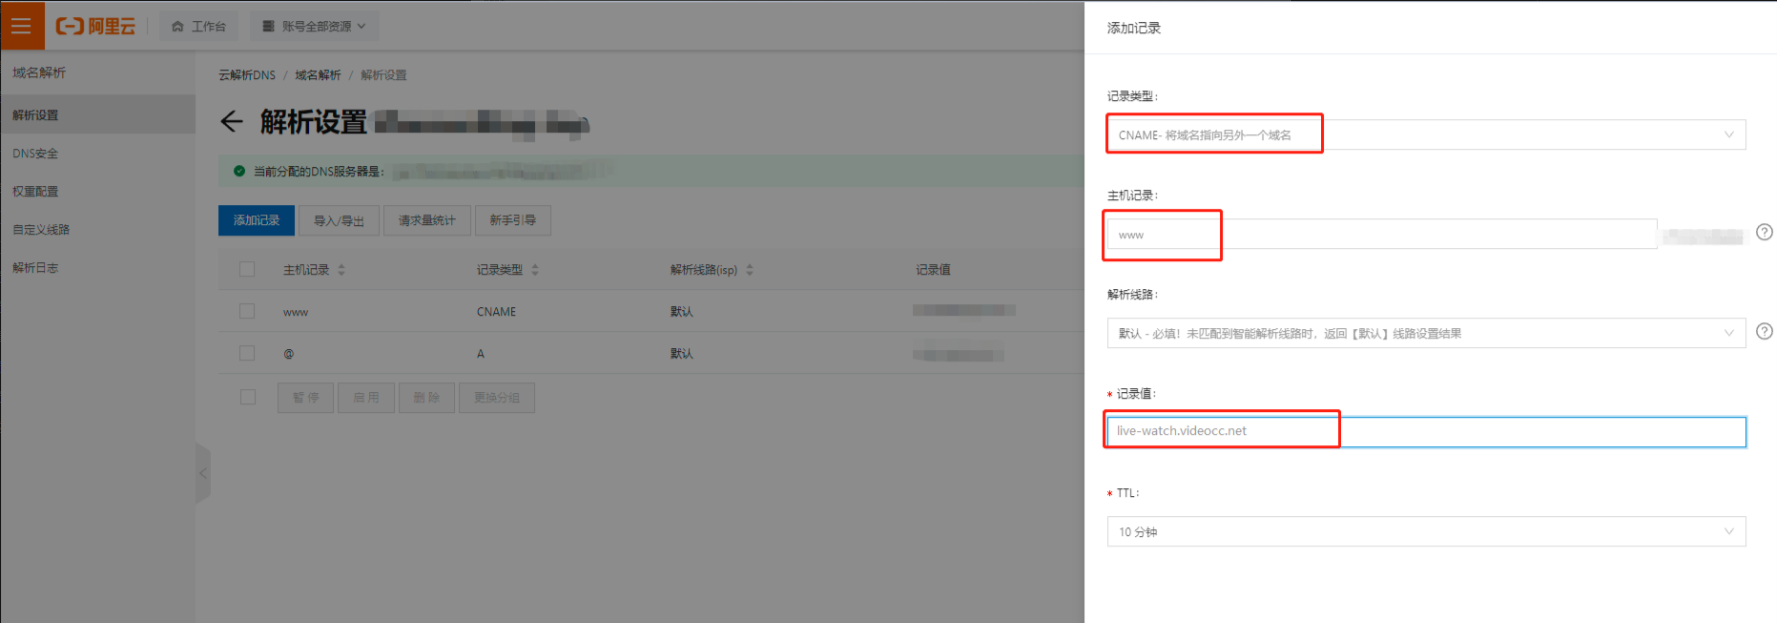Viewport: 1777px width, 623px height.
Task: Check the @ record row checkbox
Action: (x=247, y=353)
